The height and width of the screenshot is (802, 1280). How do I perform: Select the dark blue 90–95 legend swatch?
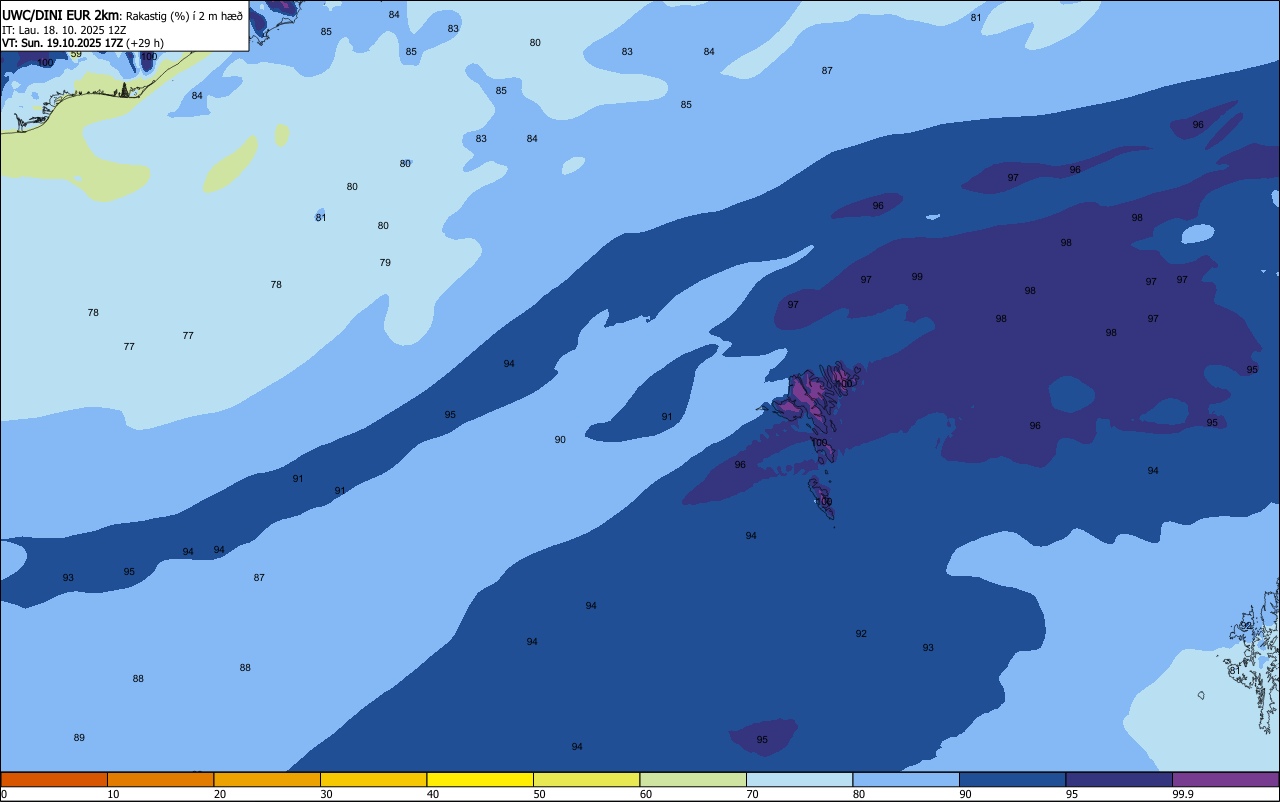(x=1012, y=779)
